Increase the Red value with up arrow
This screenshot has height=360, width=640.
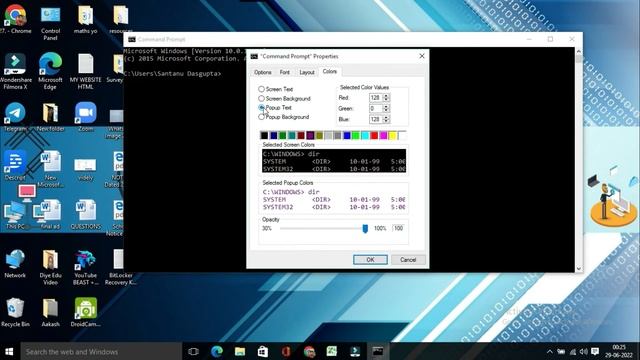386,96
